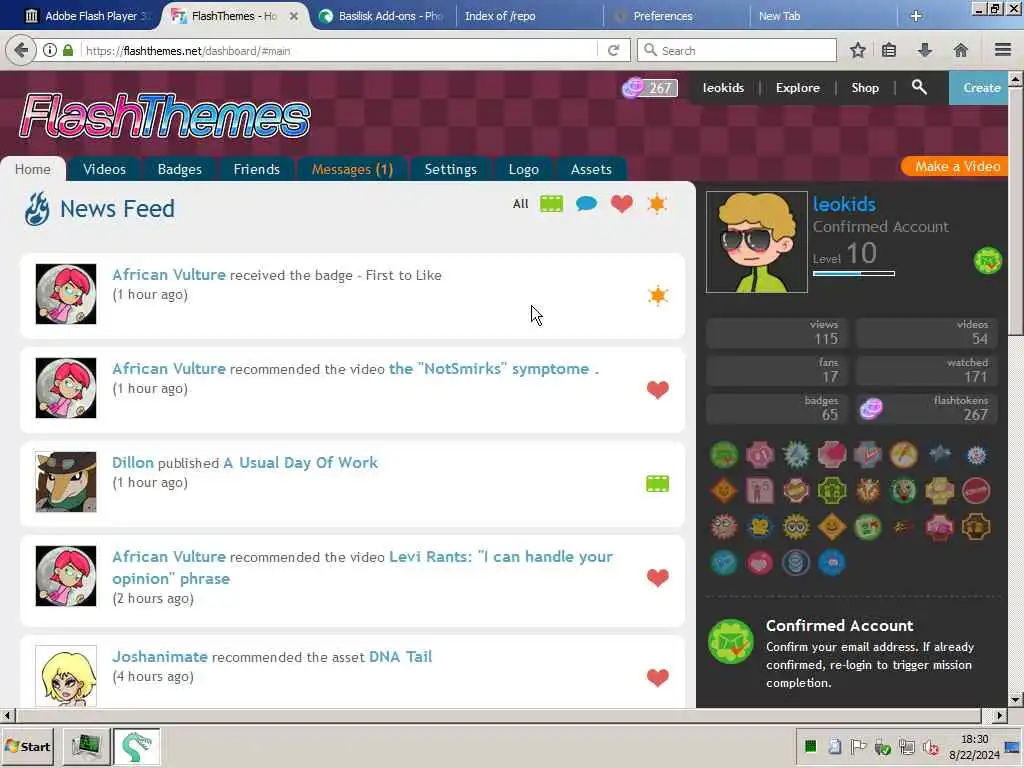Click the FlashThemes logo
The image size is (1024, 768).
pos(165,116)
